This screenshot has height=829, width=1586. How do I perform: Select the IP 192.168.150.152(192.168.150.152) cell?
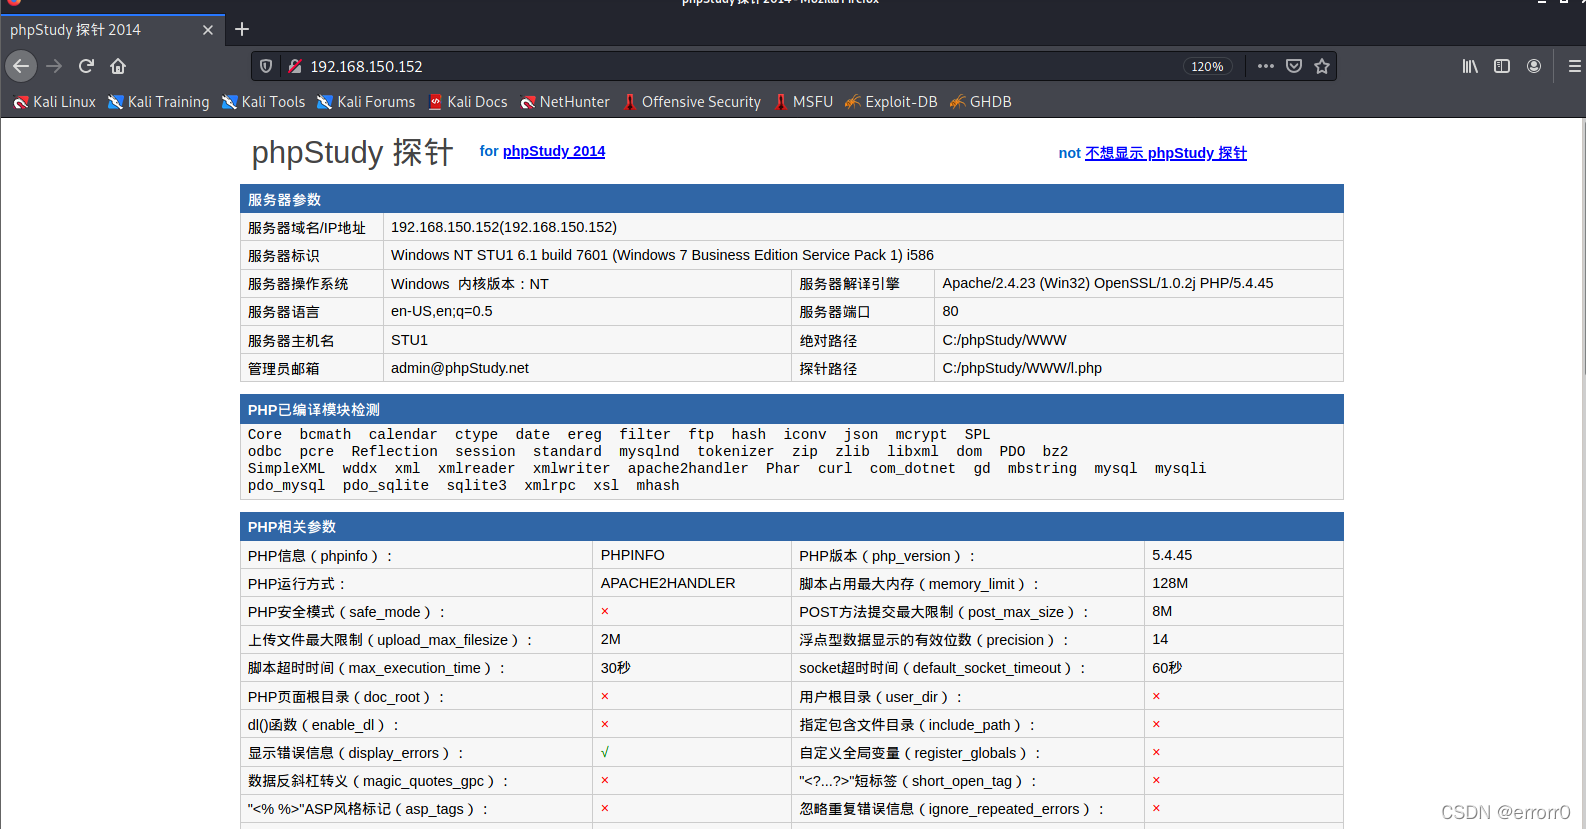[503, 227]
